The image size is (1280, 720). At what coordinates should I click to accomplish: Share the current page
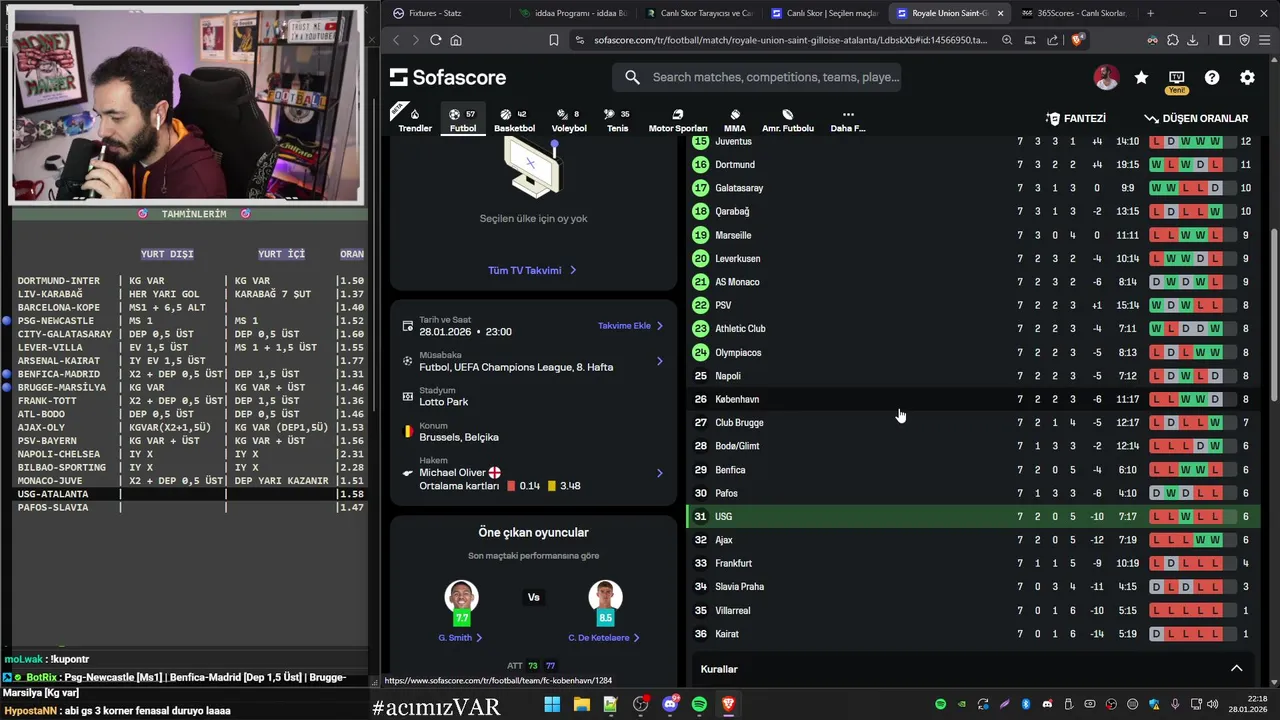[1052, 40]
